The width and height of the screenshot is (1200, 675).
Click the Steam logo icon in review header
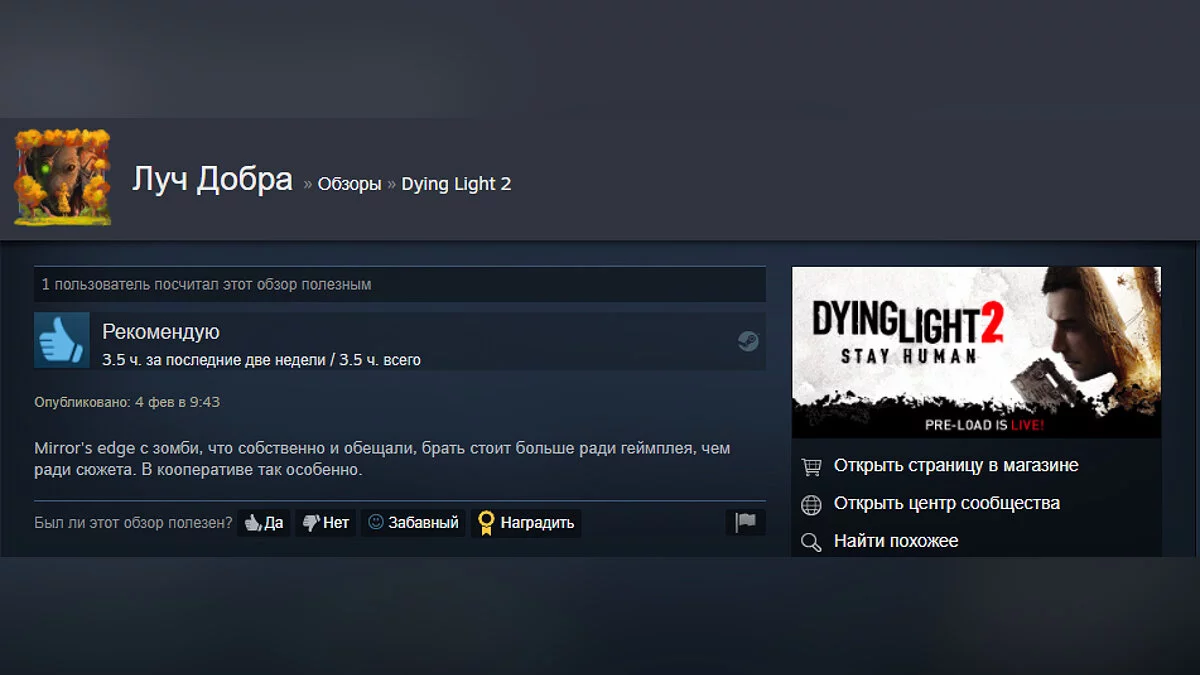click(748, 341)
